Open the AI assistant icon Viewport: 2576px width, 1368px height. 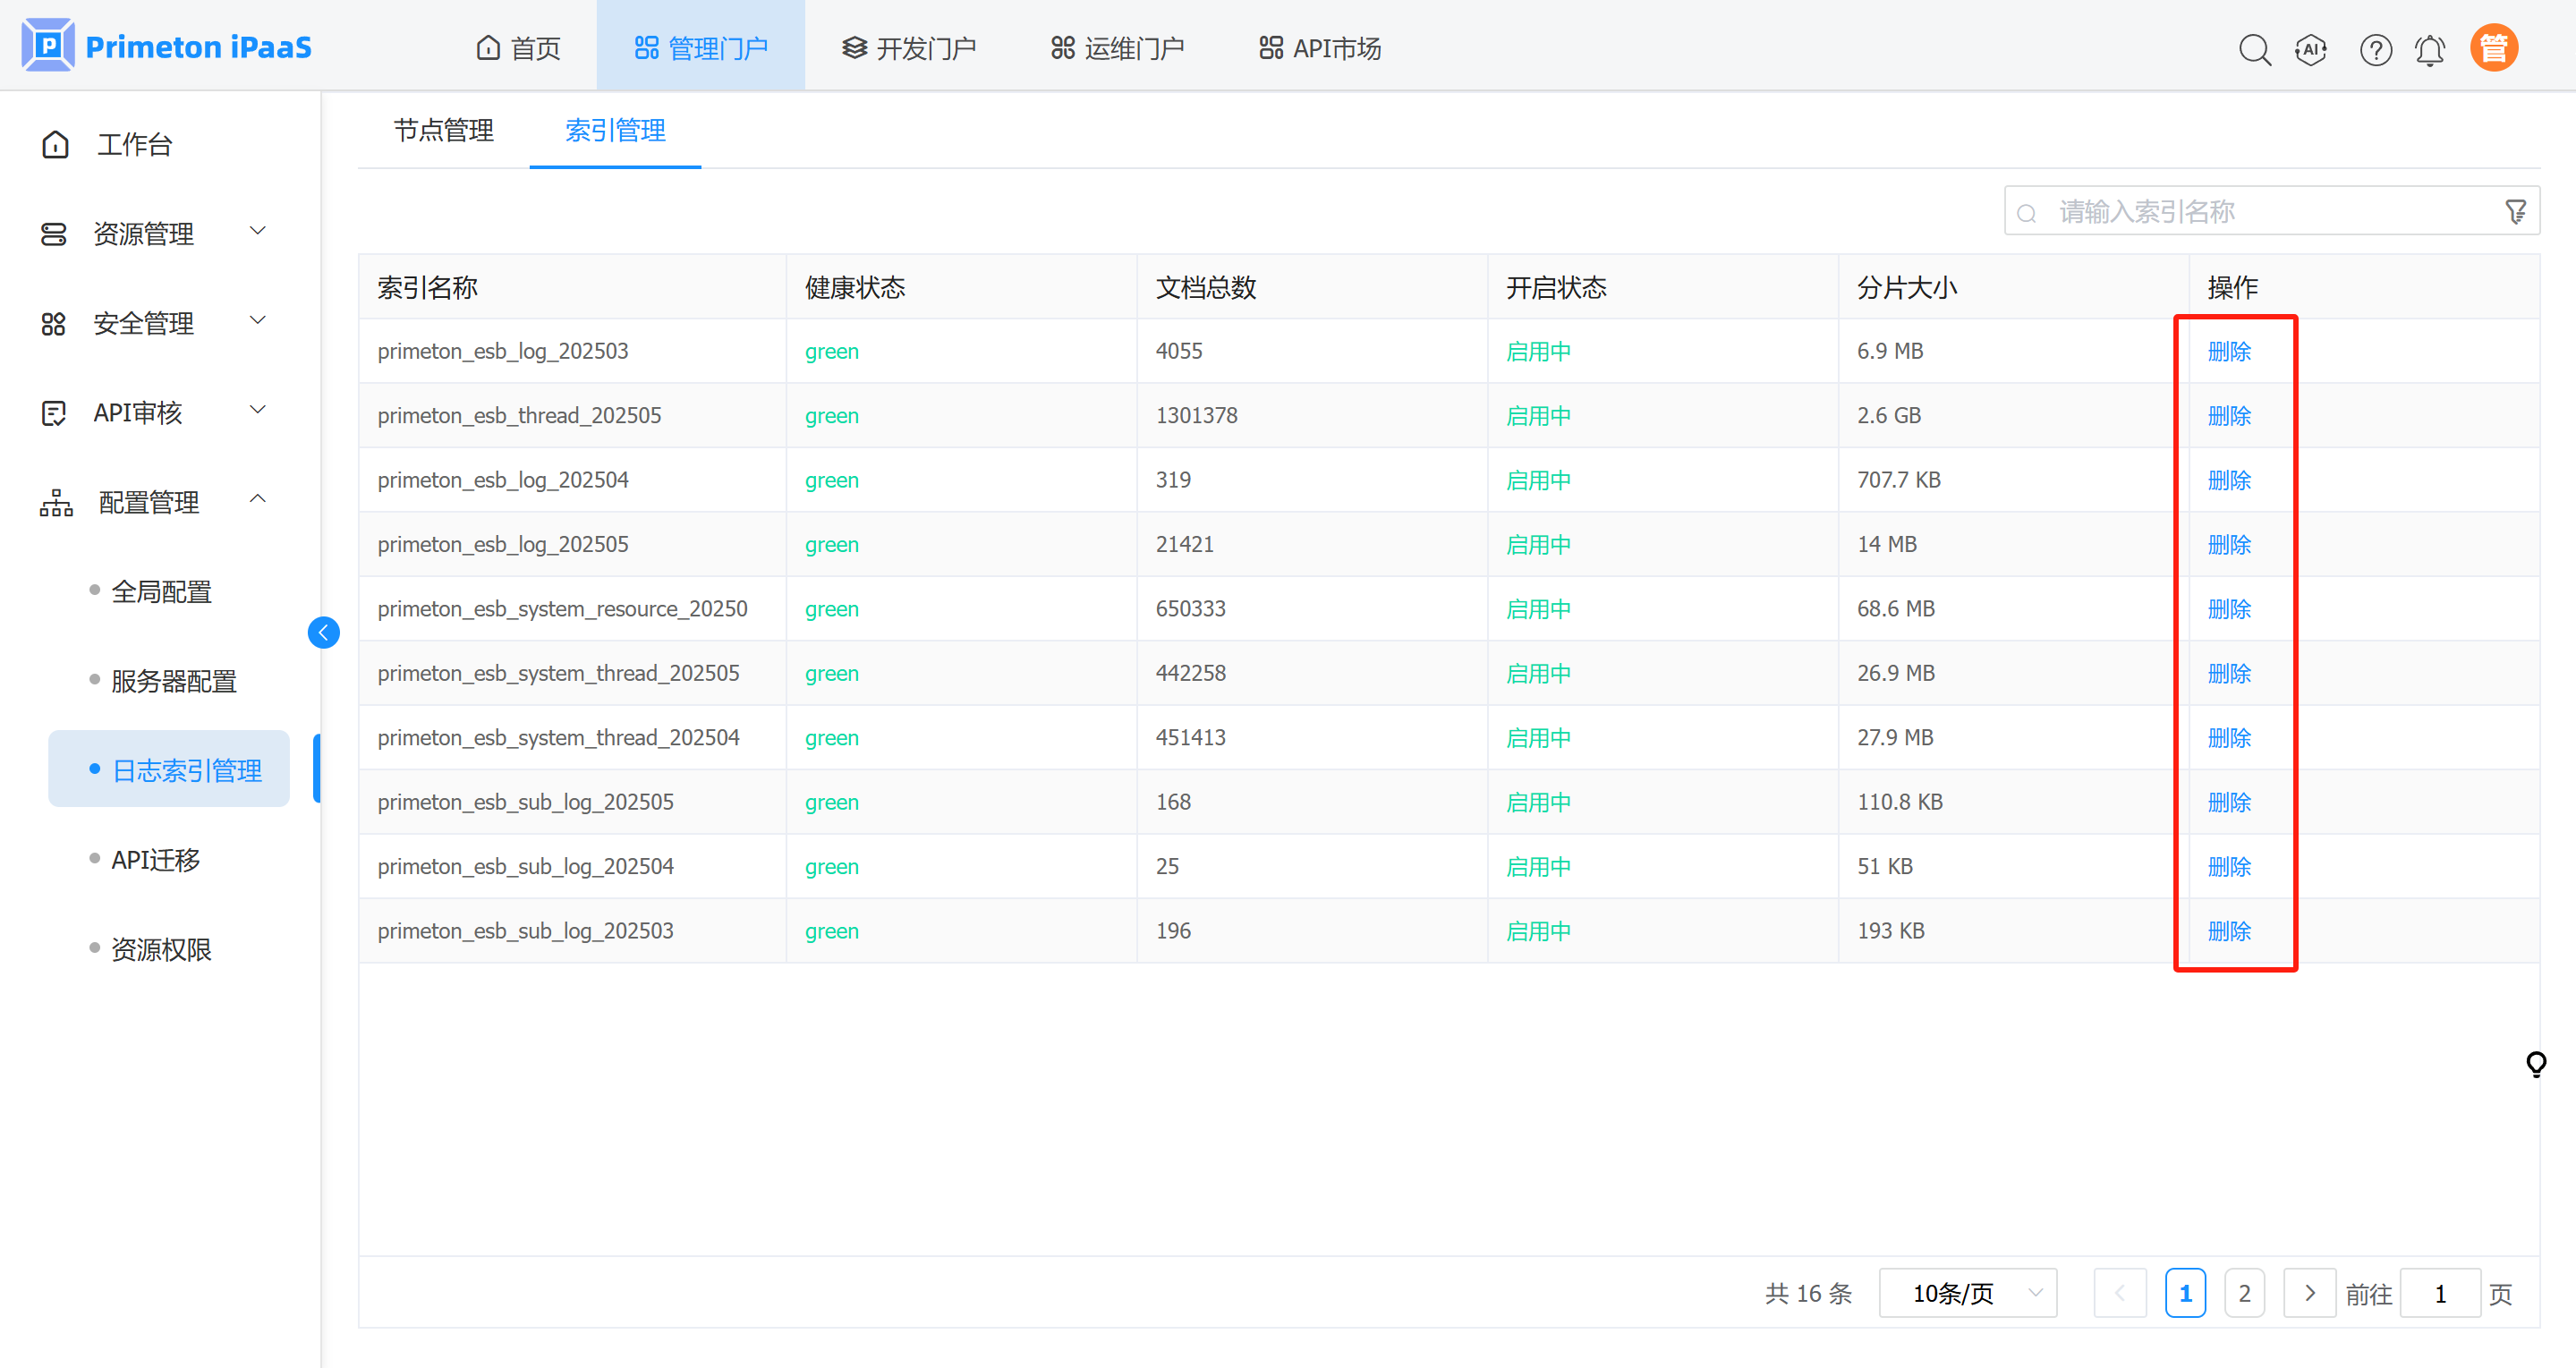[x=2311, y=49]
